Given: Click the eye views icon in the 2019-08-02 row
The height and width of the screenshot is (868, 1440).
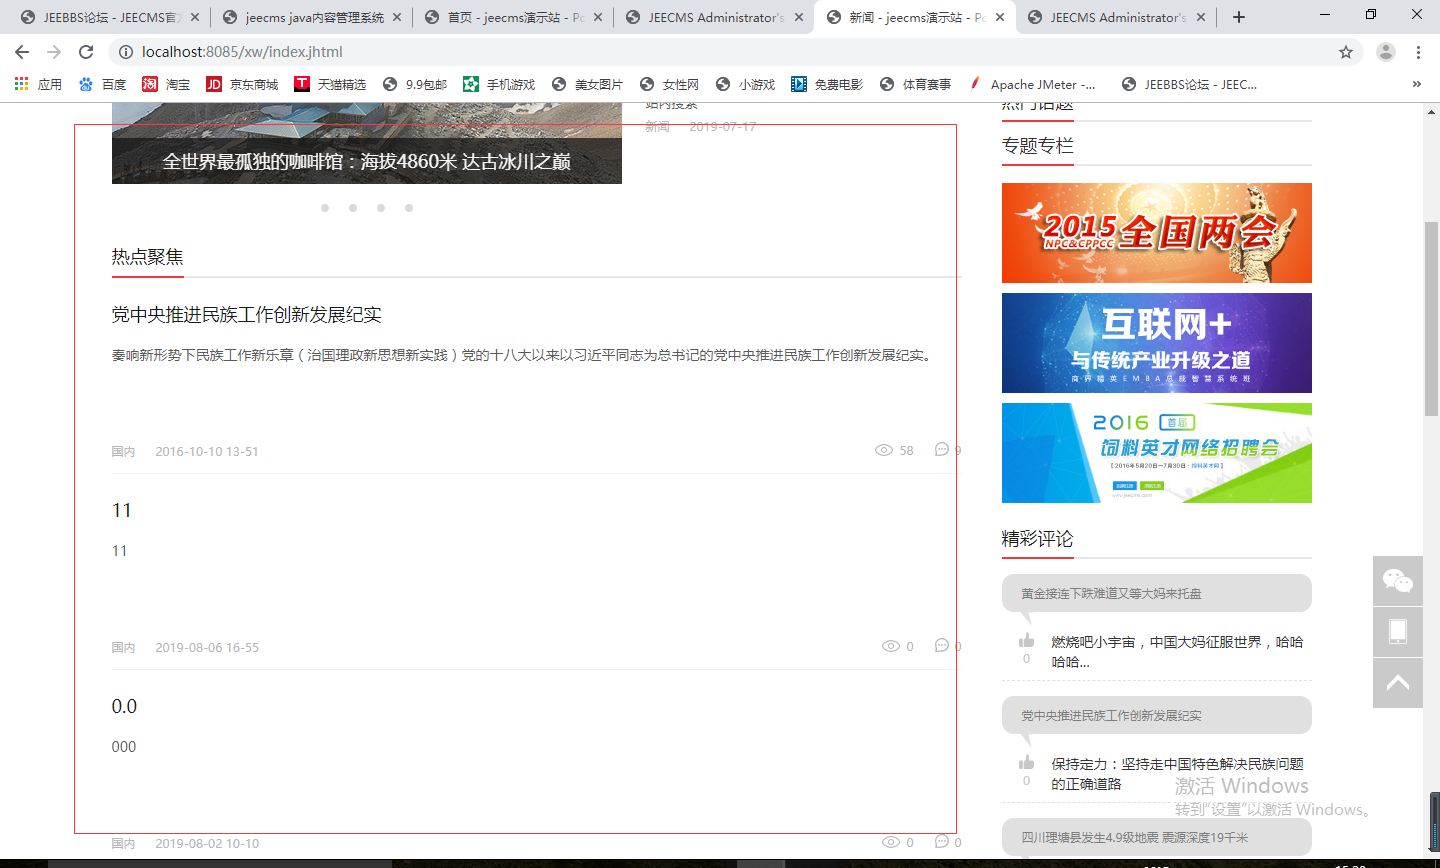Looking at the screenshot, I should (891, 842).
